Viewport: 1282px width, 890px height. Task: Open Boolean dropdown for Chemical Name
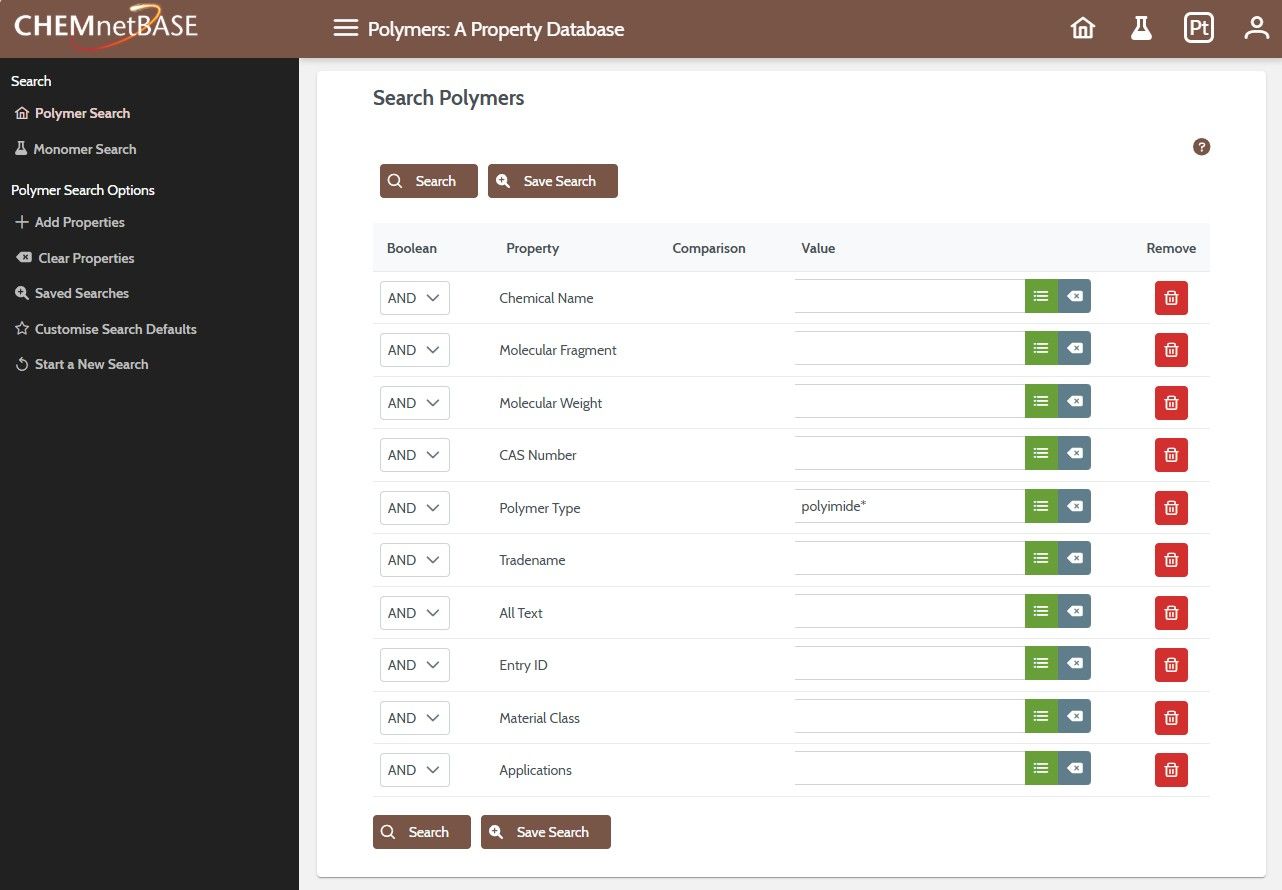point(415,298)
